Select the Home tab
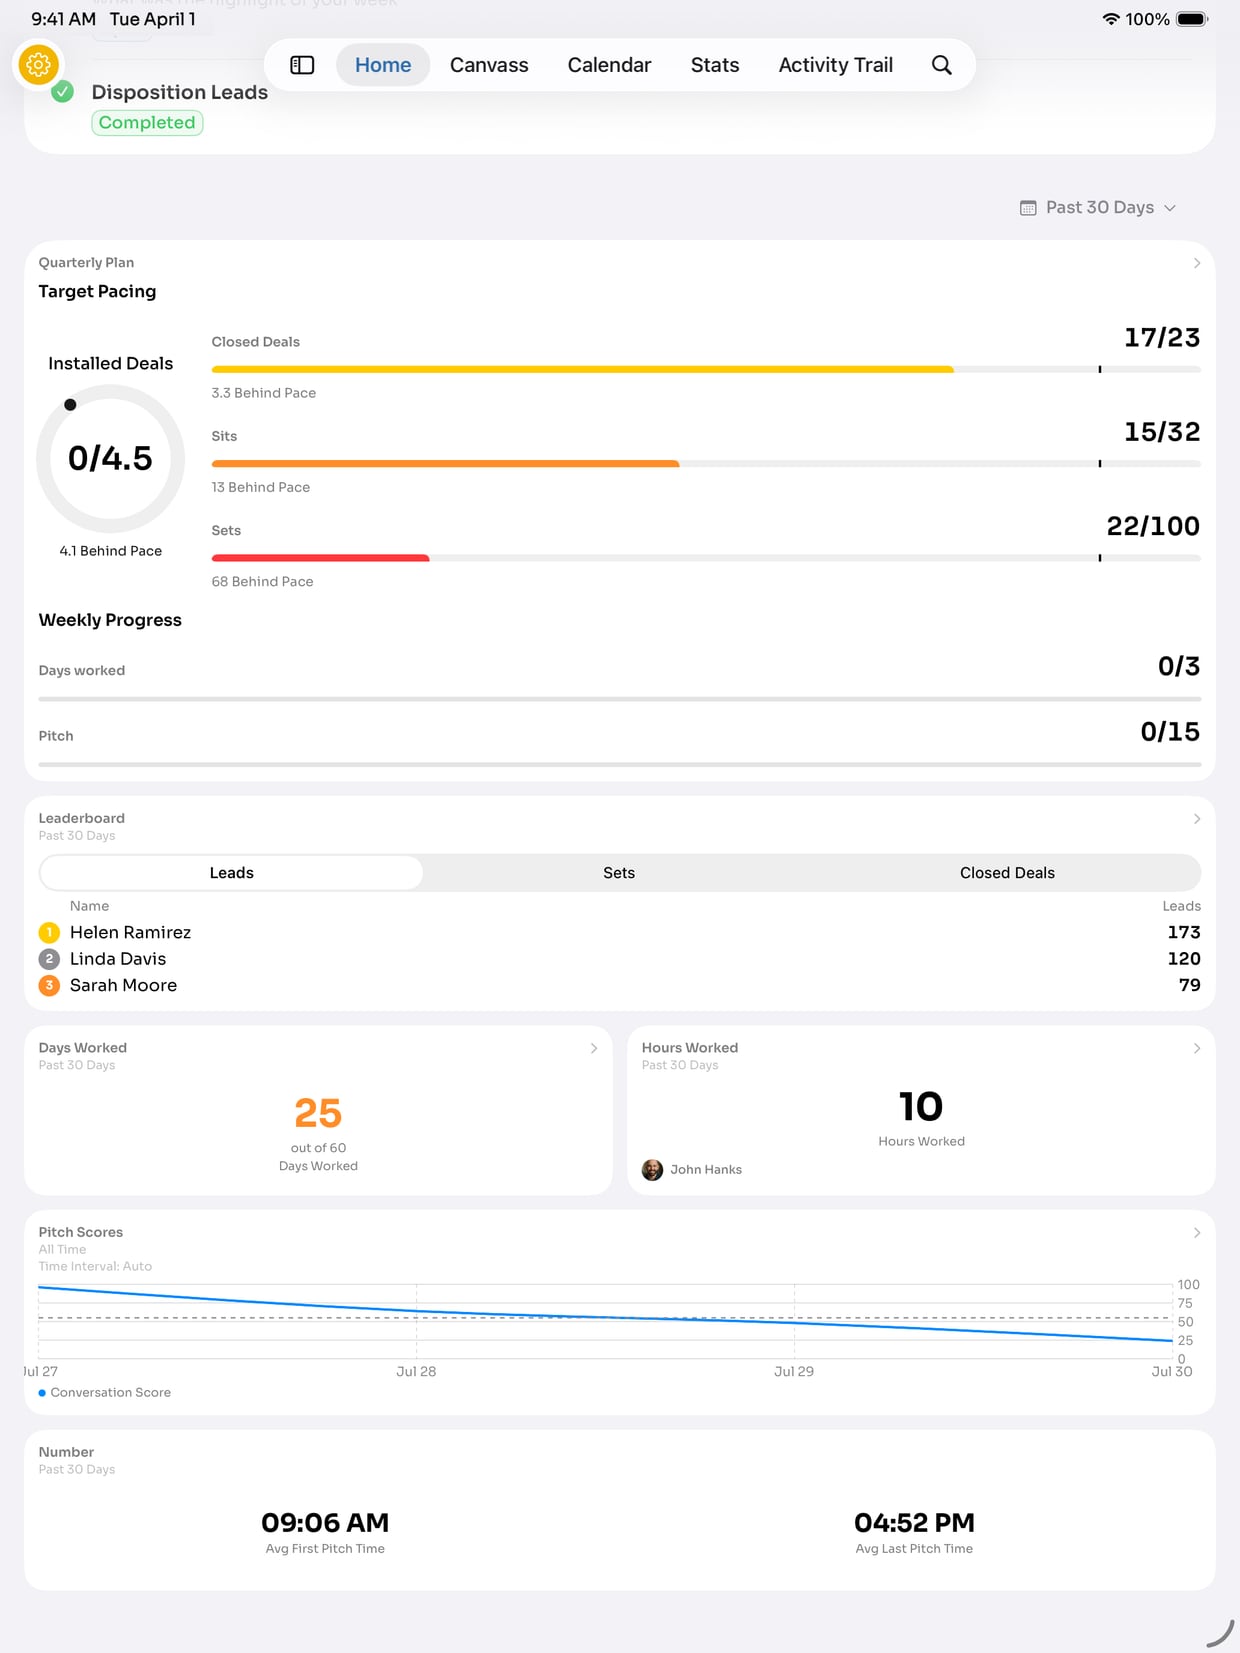This screenshot has width=1240, height=1653. (x=383, y=65)
